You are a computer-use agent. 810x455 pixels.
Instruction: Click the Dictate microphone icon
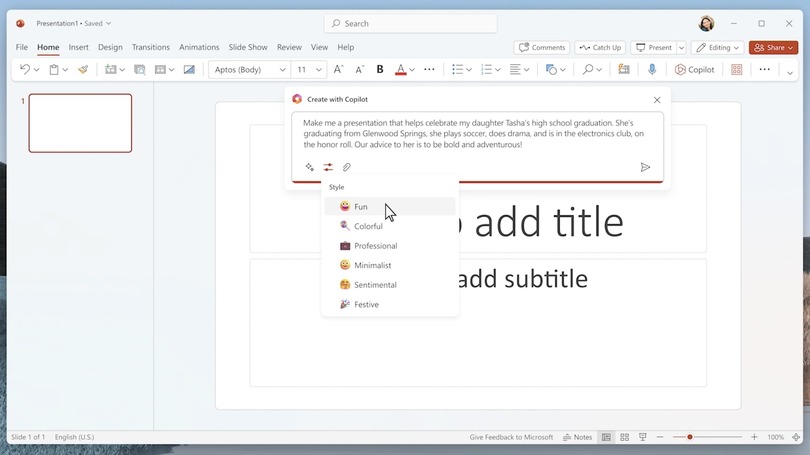(652, 69)
